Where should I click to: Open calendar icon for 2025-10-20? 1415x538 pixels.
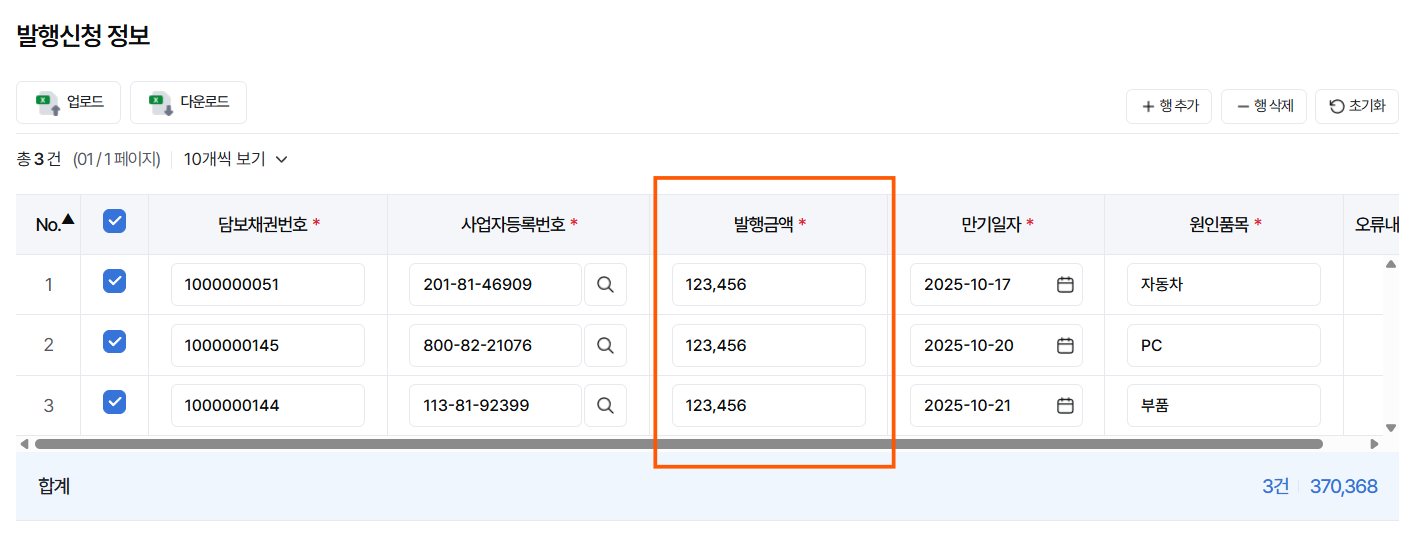click(1065, 345)
